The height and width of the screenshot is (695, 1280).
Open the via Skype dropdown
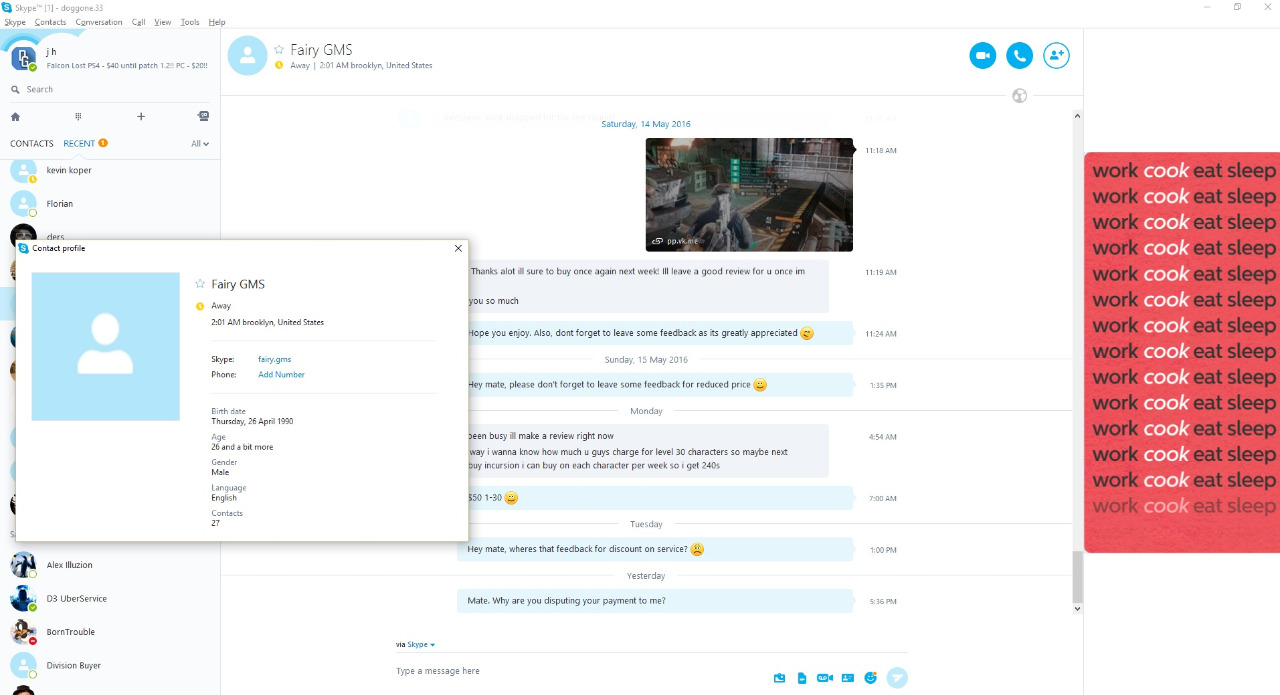tap(421, 645)
